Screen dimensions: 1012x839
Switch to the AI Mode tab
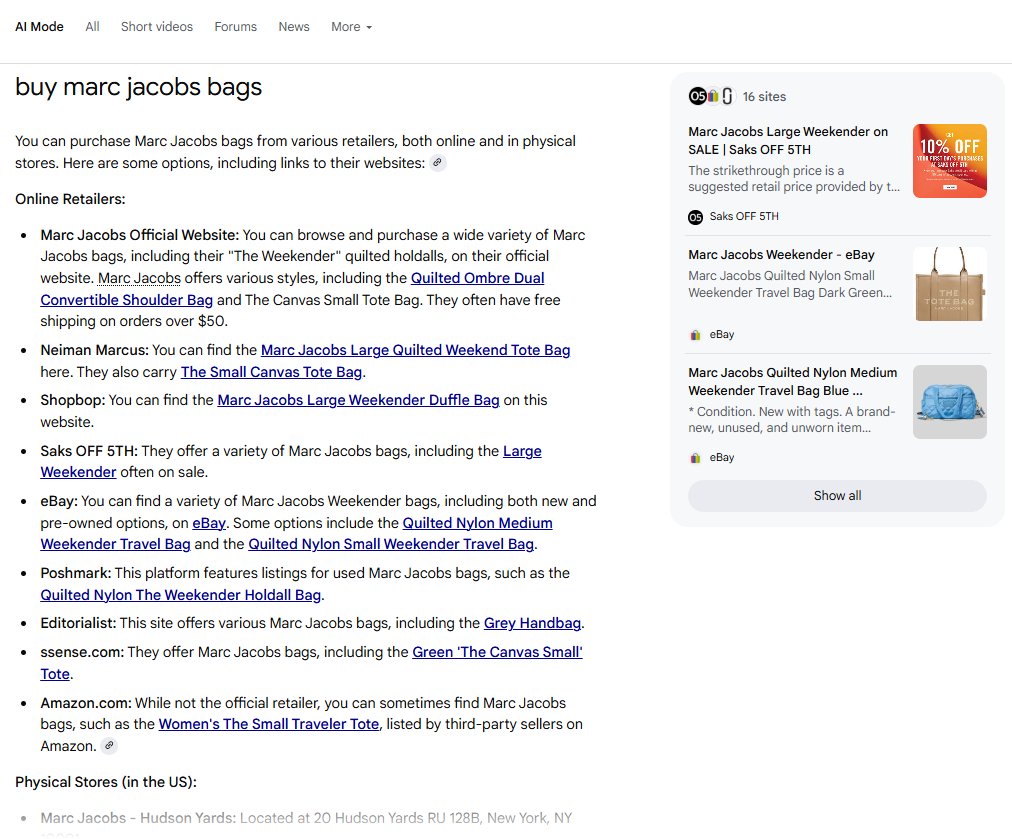(39, 26)
